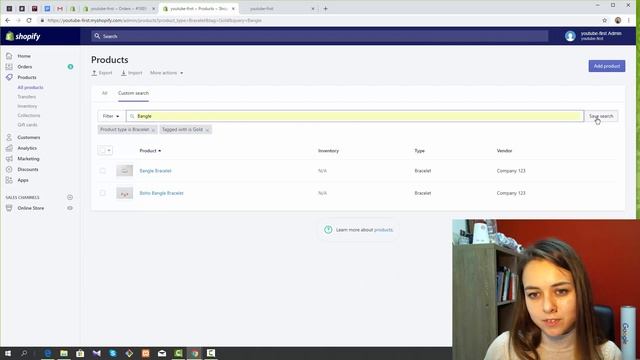Click the browser back arrow
Image resolution: width=640 pixels, height=360 pixels.
8,20
